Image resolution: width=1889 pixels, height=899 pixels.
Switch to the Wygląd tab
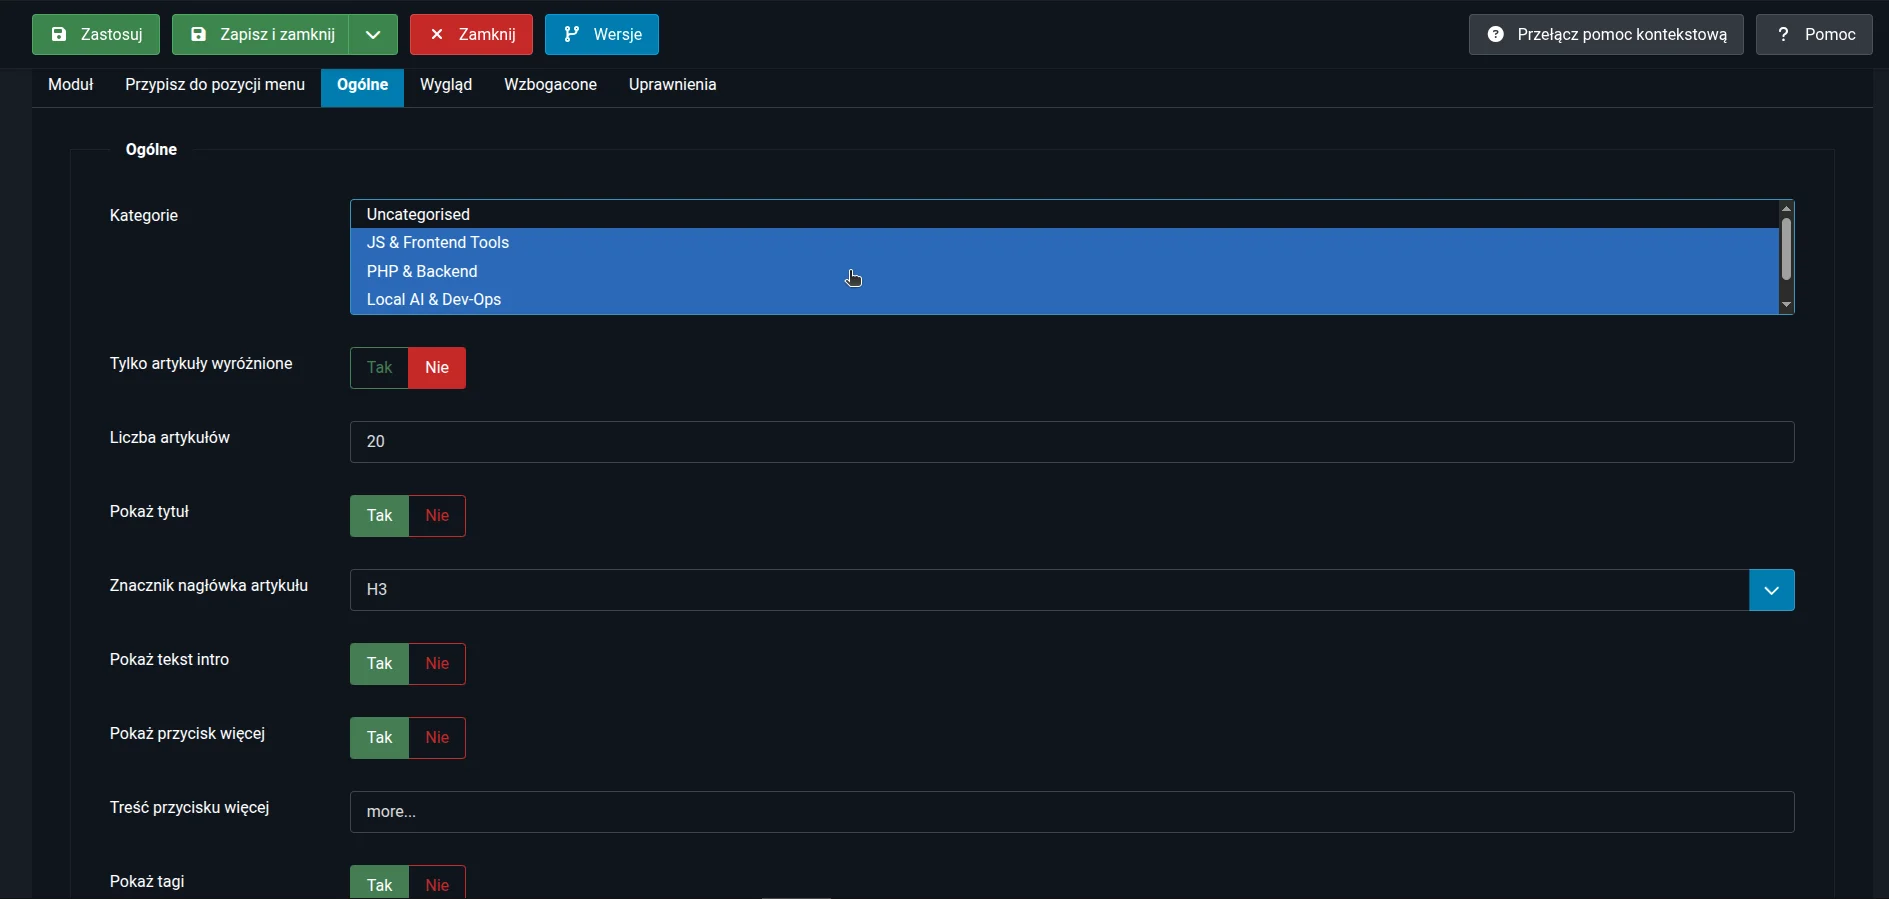tap(446, 85)
